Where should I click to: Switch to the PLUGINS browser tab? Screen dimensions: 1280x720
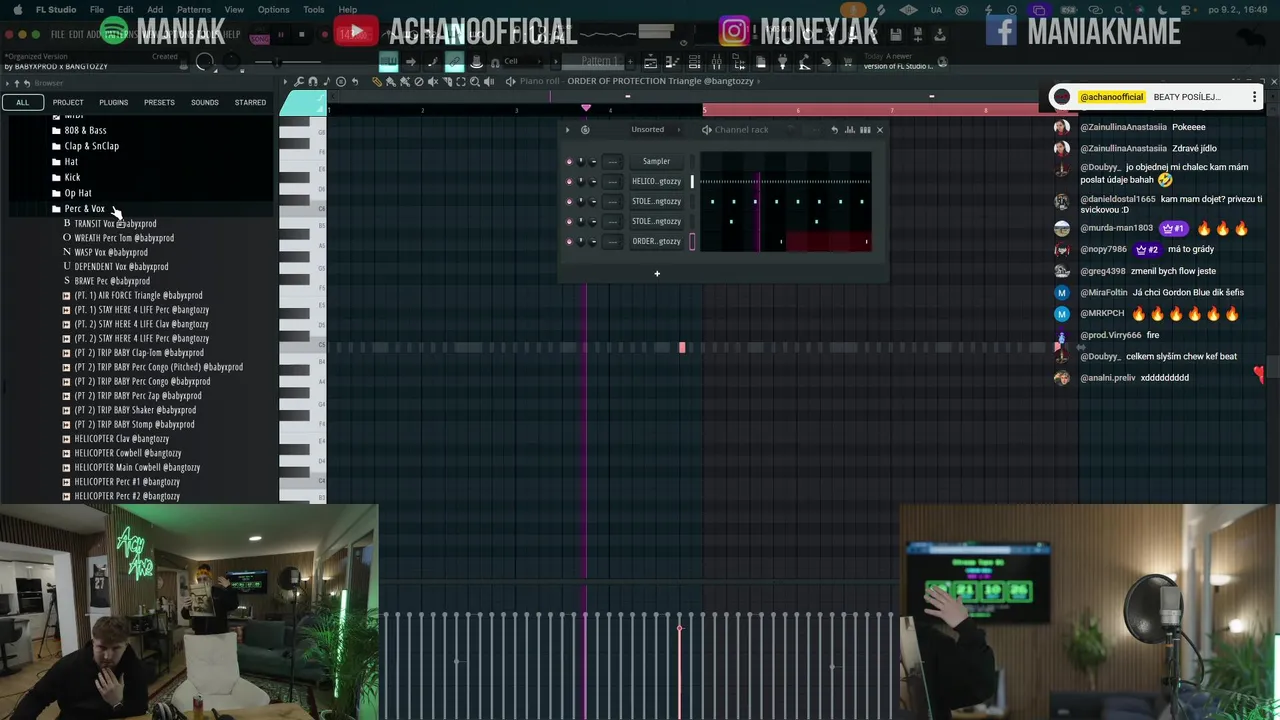pyautogui.click(x=113, y=102)
